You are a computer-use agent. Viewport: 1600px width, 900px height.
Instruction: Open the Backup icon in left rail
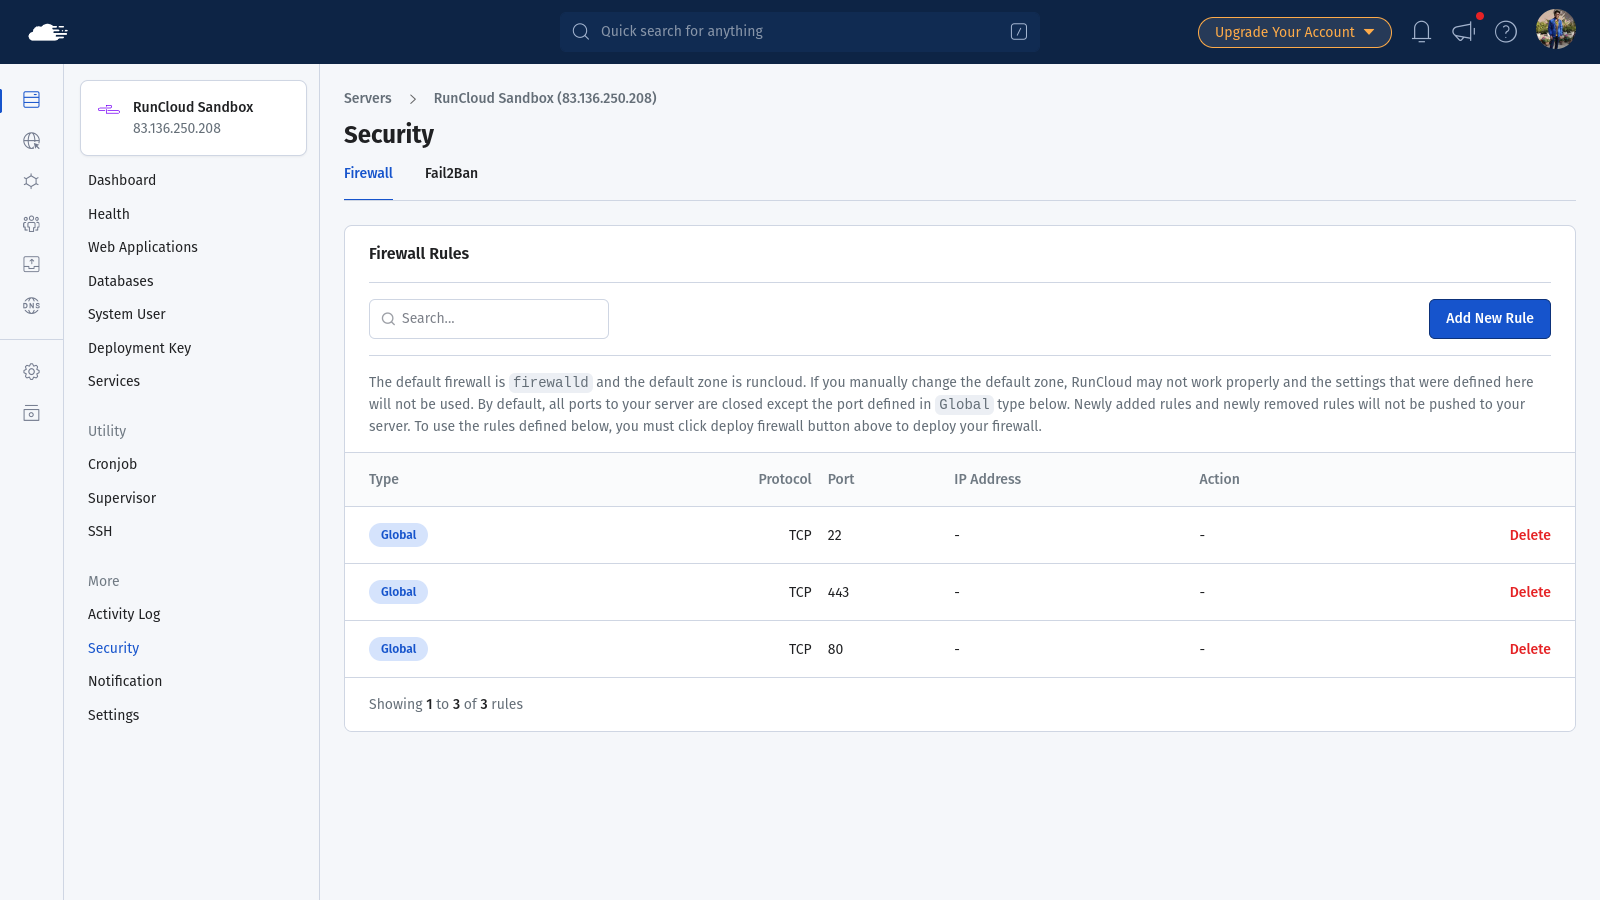tap(32, 264)
